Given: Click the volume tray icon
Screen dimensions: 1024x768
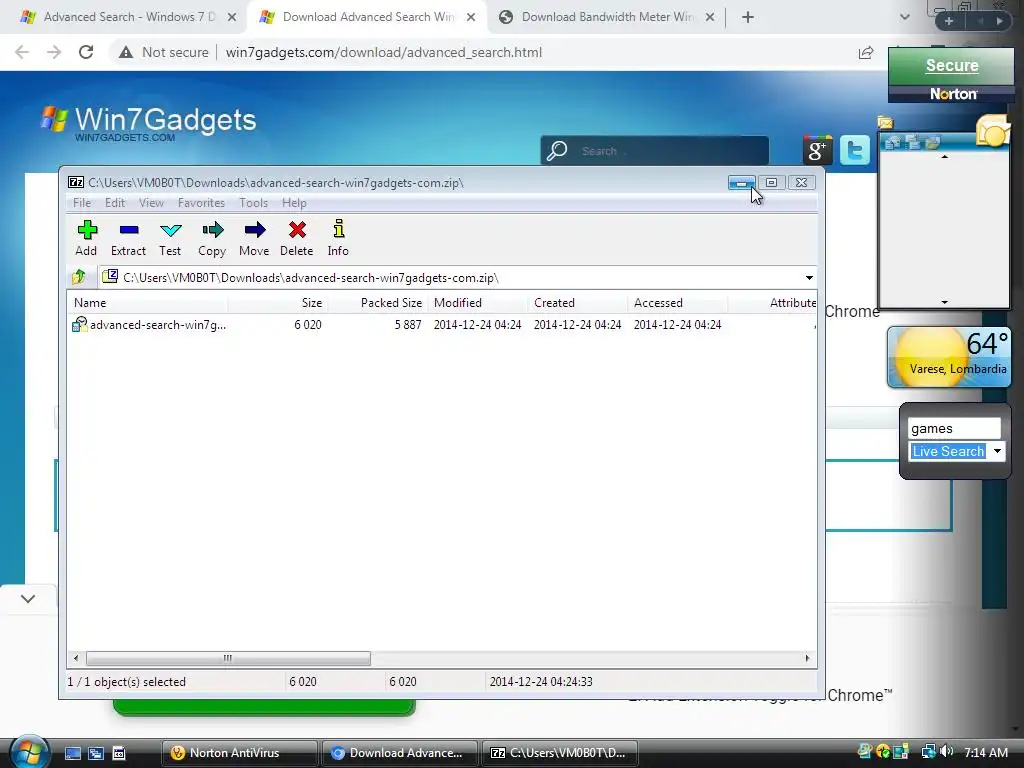Looking at the screenshot, I should tap(946, 752).
